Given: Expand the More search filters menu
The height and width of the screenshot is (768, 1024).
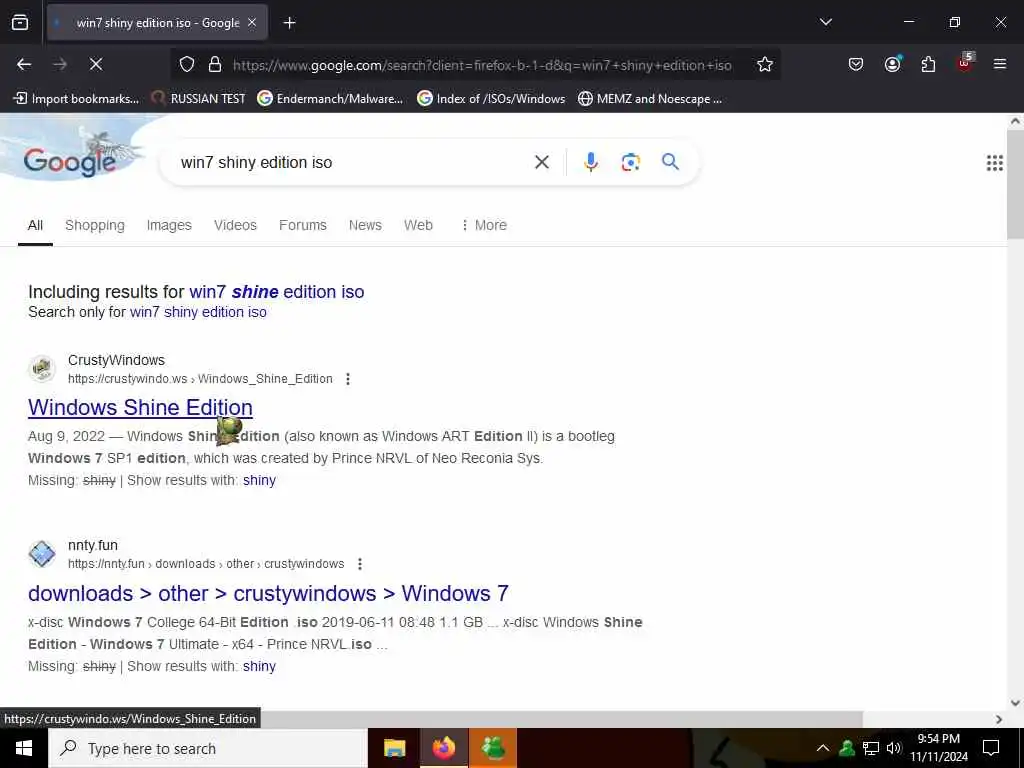Looking at the screenshot, I should 484,225.
